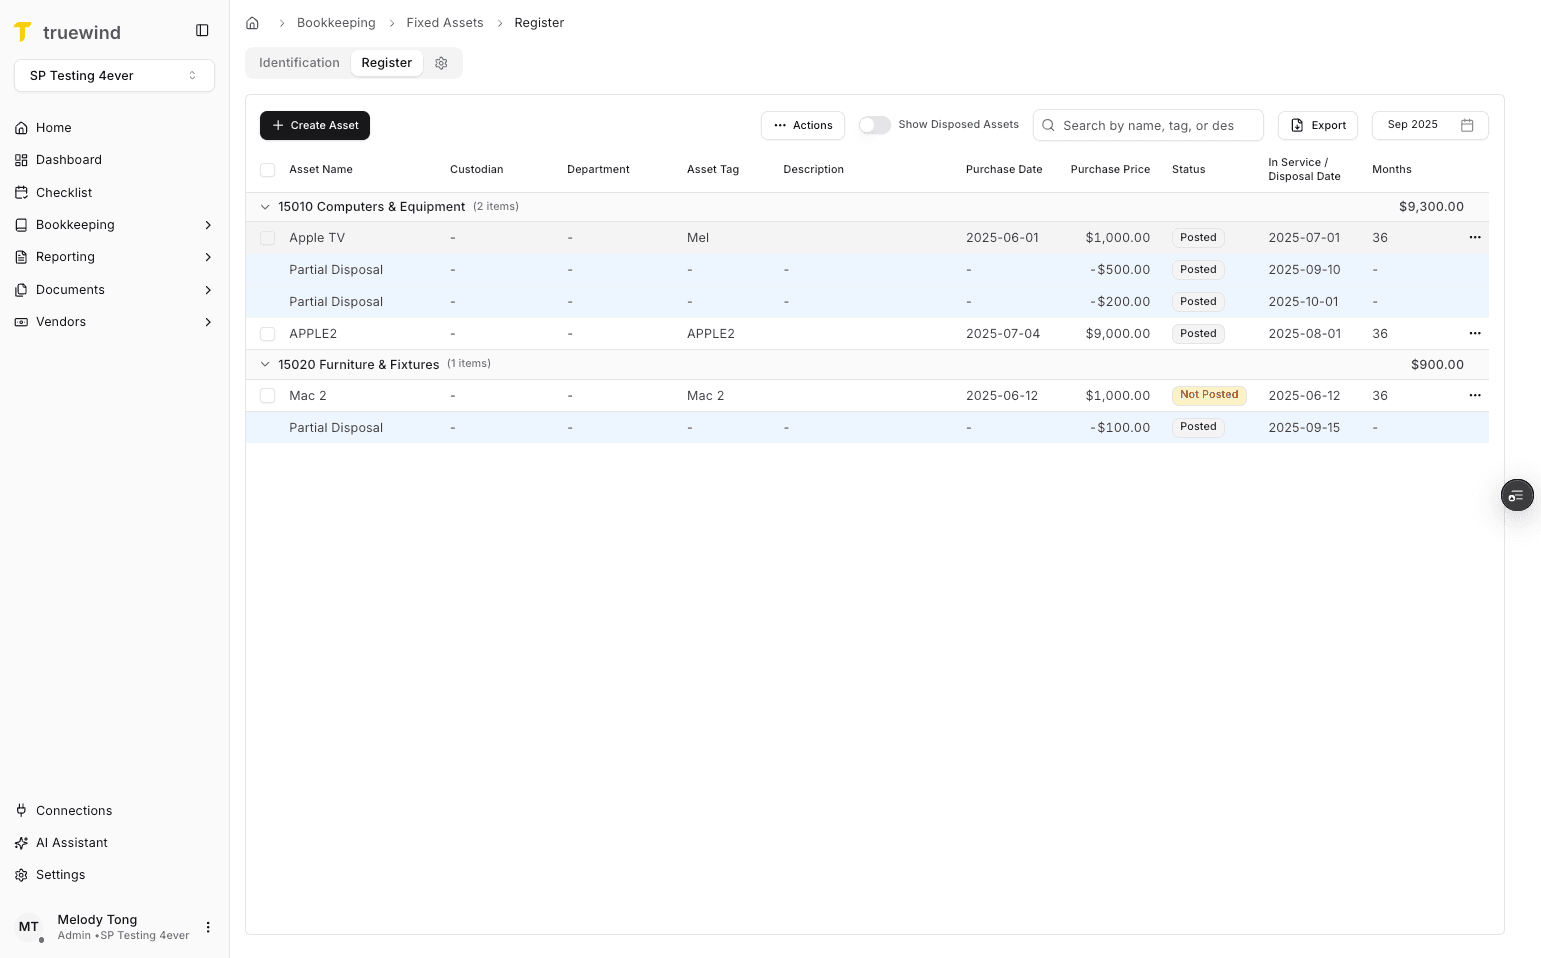Select the APPLE2 row checkbox
This screenshot has width=1541, height=958.
click(267, 333)
